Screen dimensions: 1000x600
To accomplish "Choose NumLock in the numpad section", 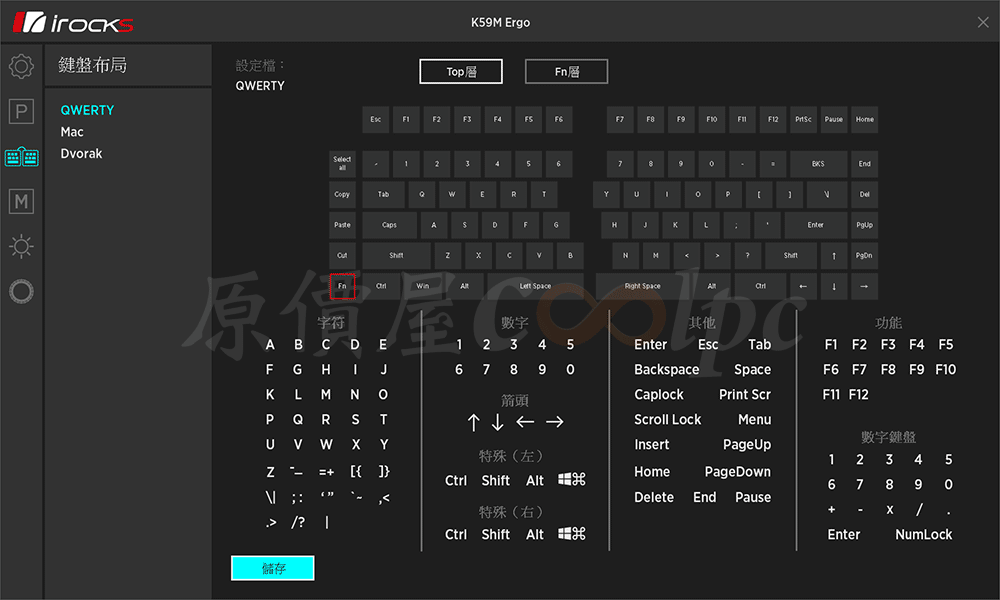I will (923, 534).
